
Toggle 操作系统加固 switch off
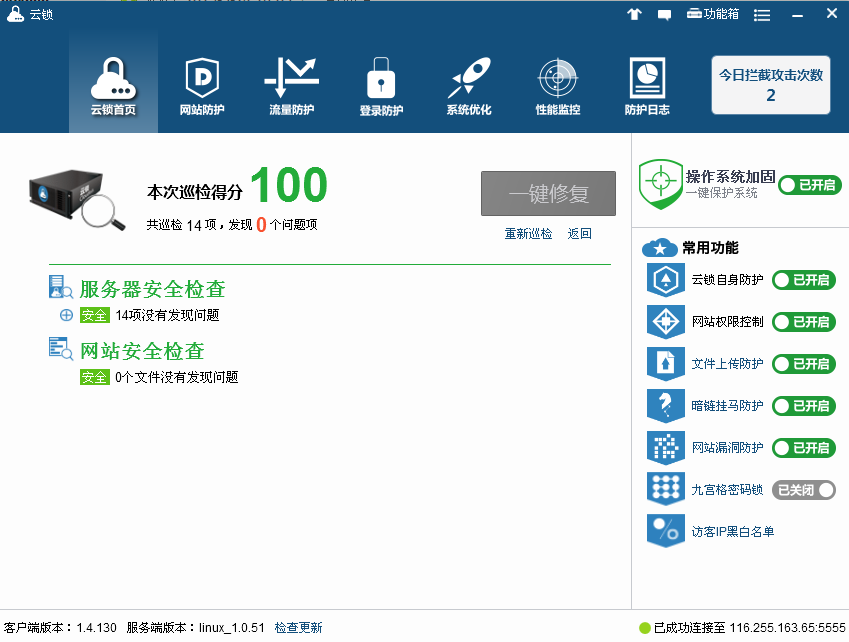[809, 185]
